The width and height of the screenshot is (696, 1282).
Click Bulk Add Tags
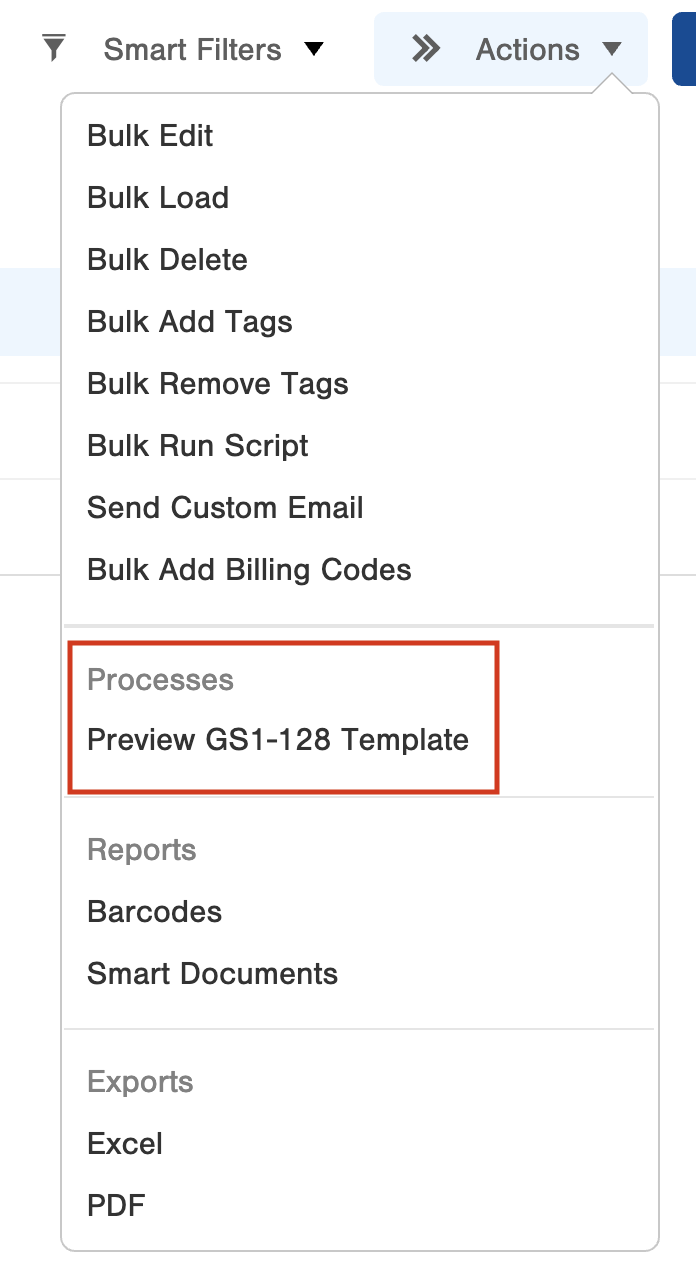pyautogui.click(x=189, y=322)
